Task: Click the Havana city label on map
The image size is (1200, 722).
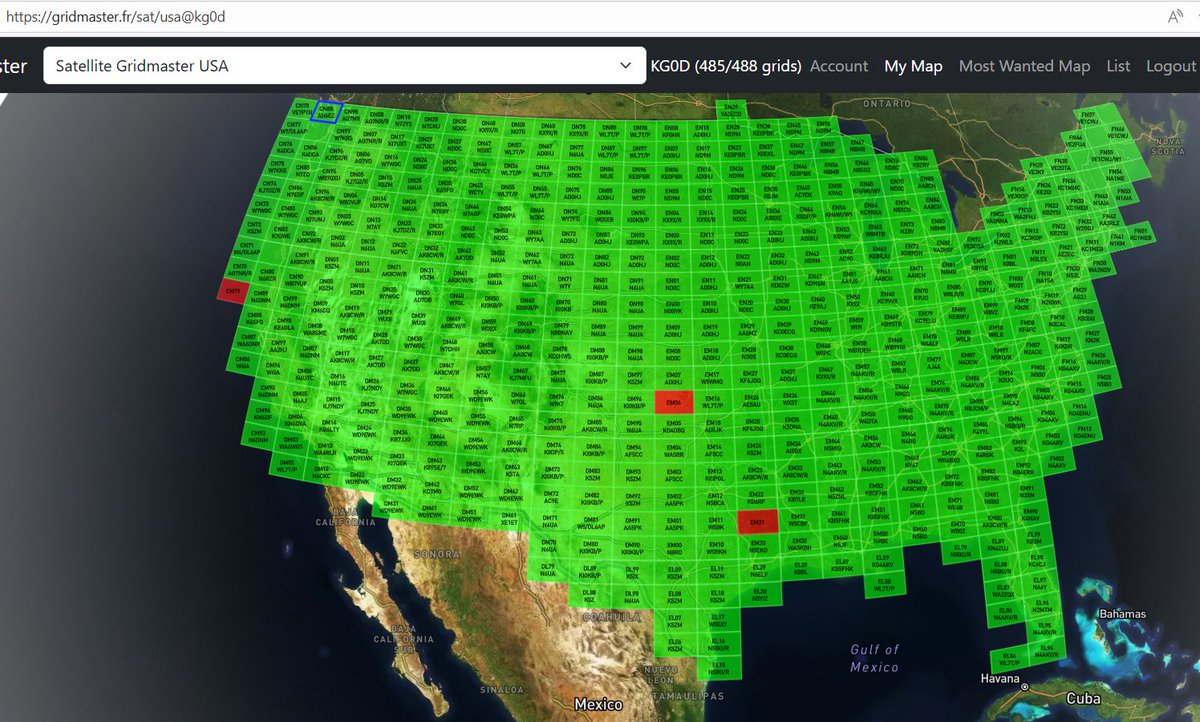Action: 1001,679
